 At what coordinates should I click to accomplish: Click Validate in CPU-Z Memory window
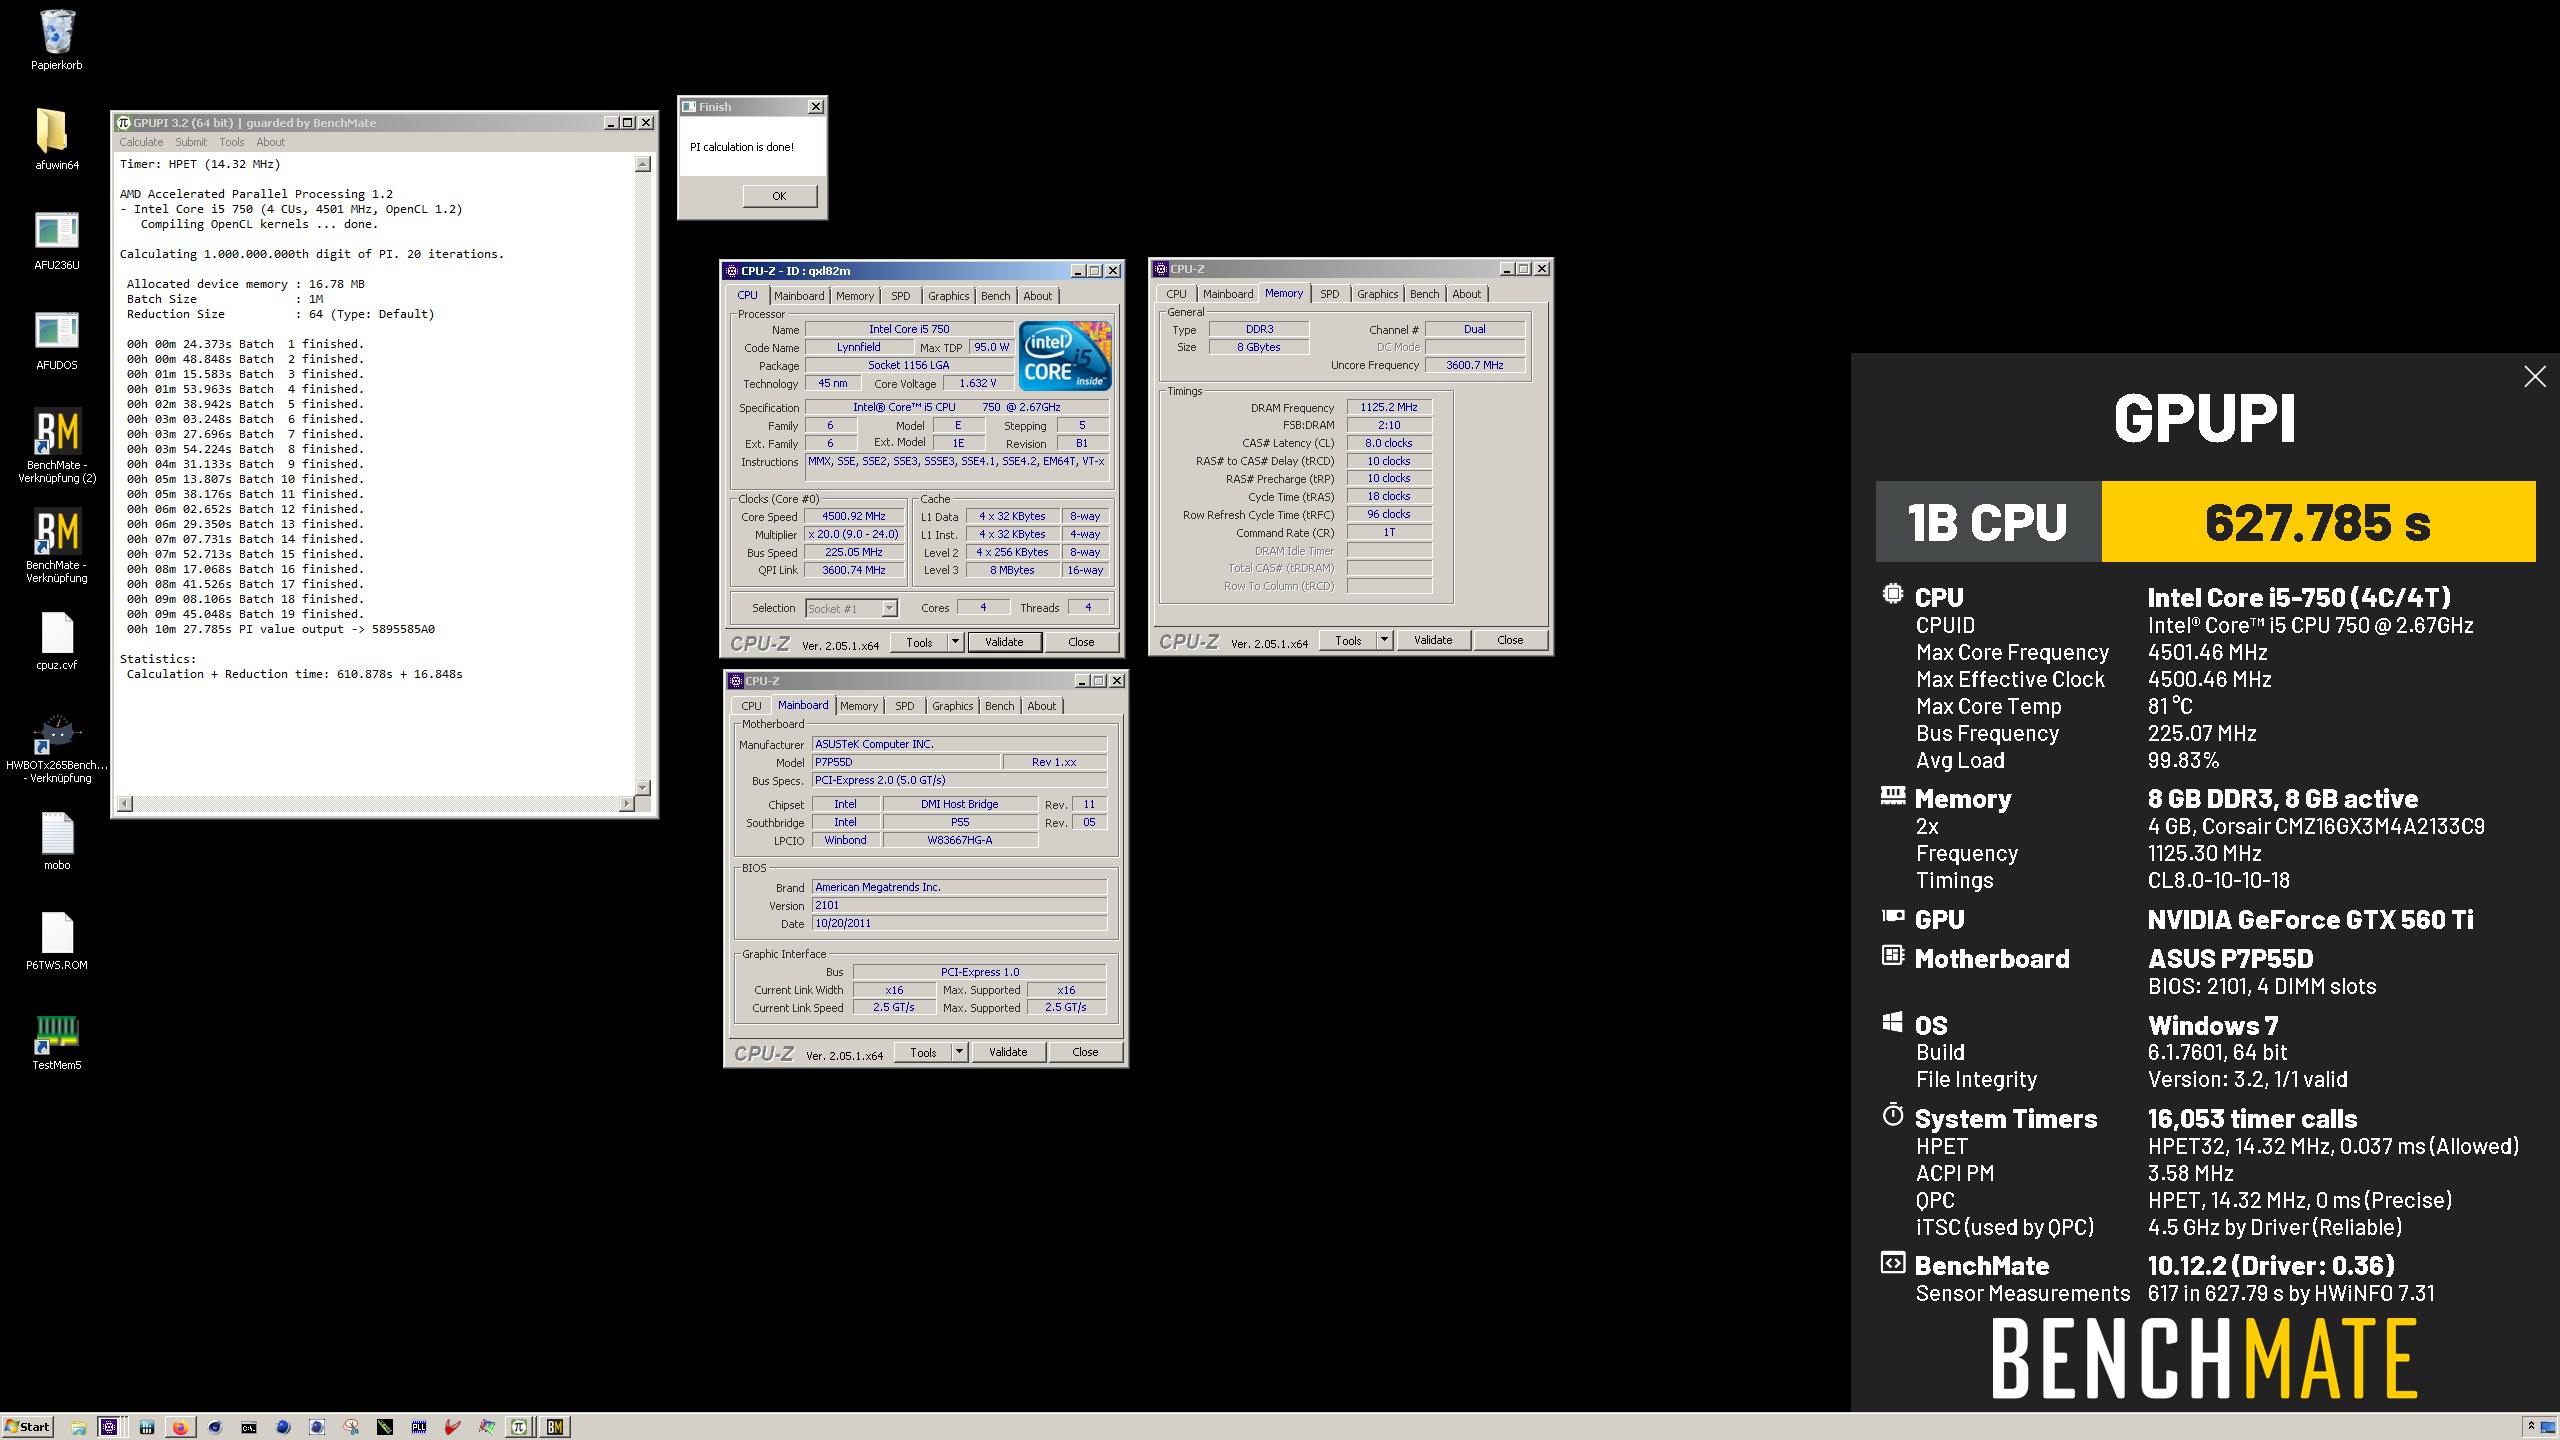coord(1433,640)
